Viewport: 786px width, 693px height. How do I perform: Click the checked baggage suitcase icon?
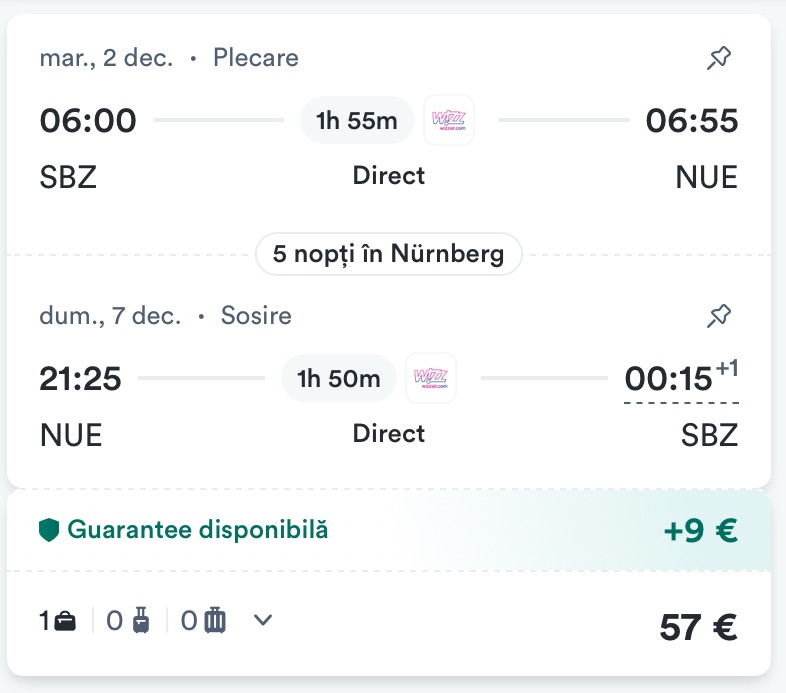pyautogui.click(x=215, y=621)
